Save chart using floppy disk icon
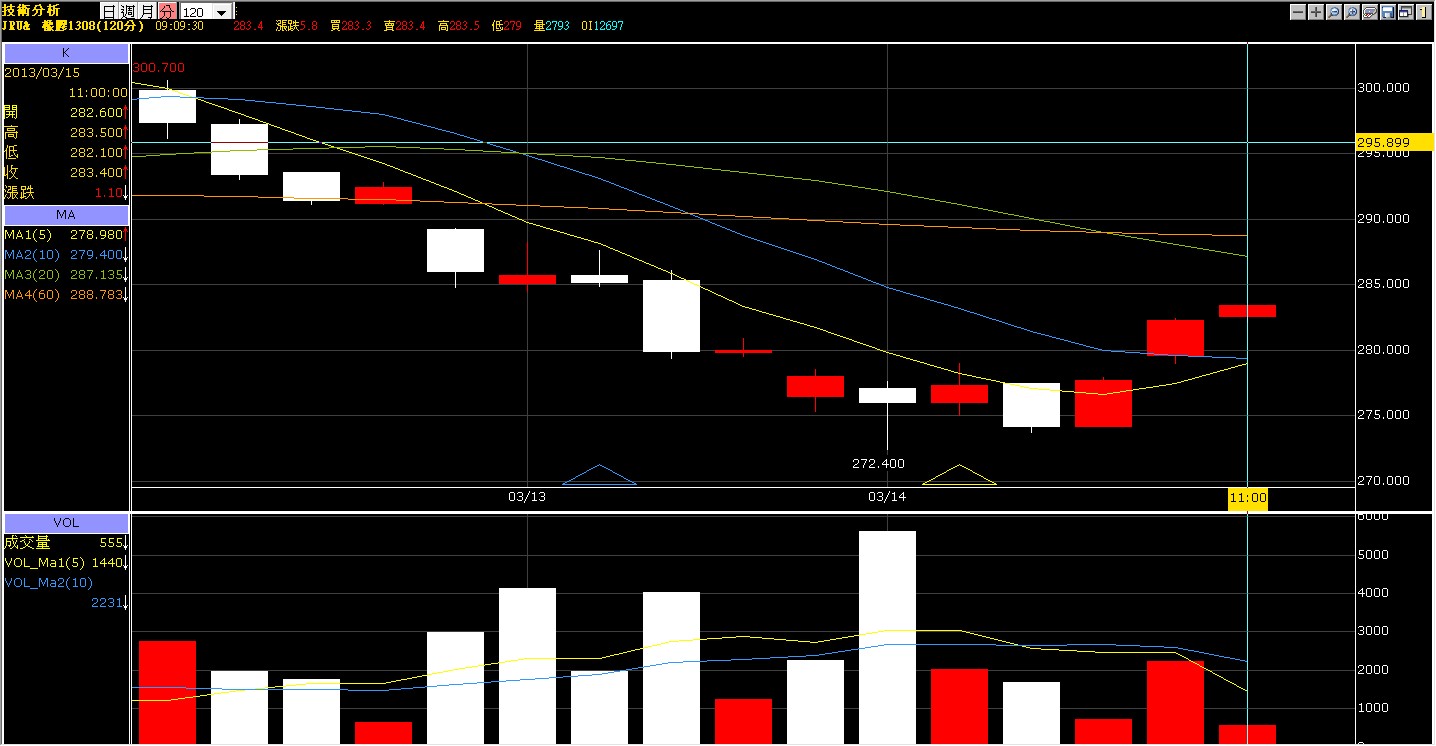 (x=1388, y=12)
